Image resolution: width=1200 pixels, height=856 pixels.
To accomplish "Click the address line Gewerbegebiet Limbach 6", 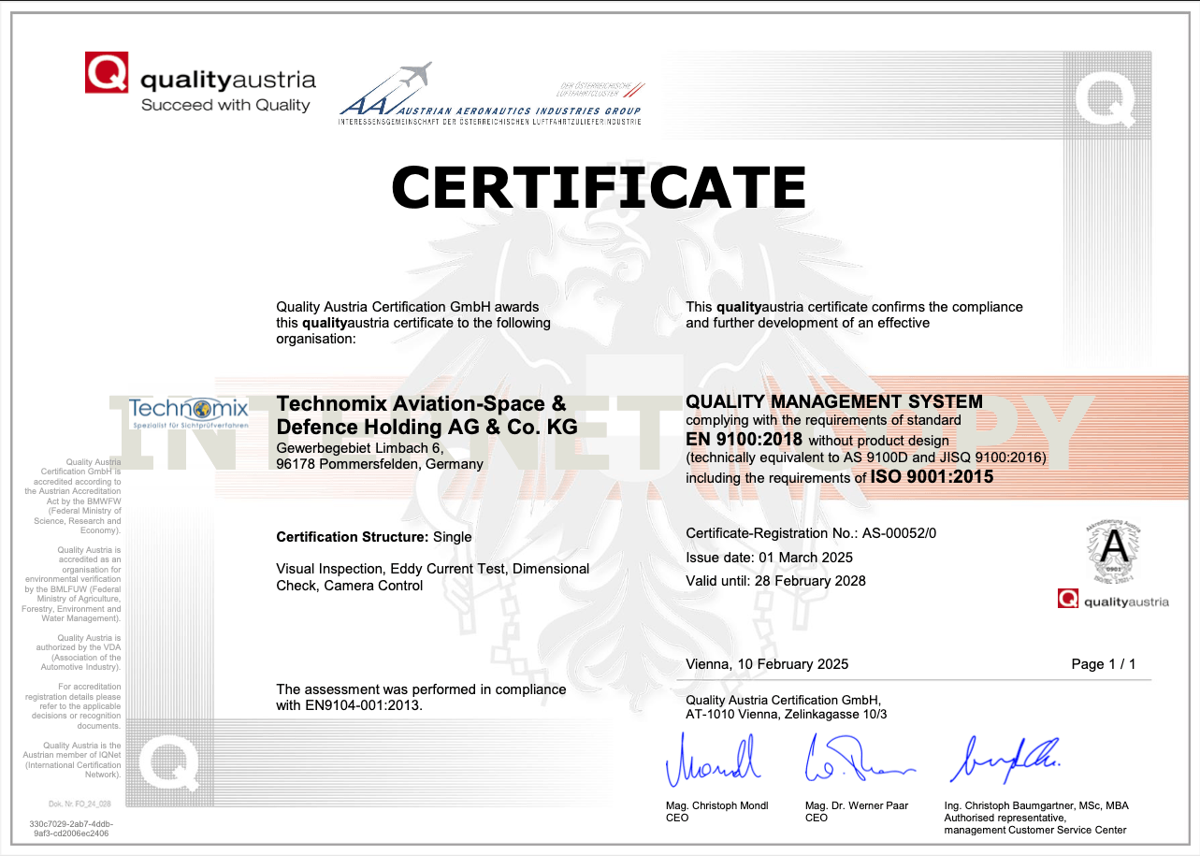I will (359, 448).
